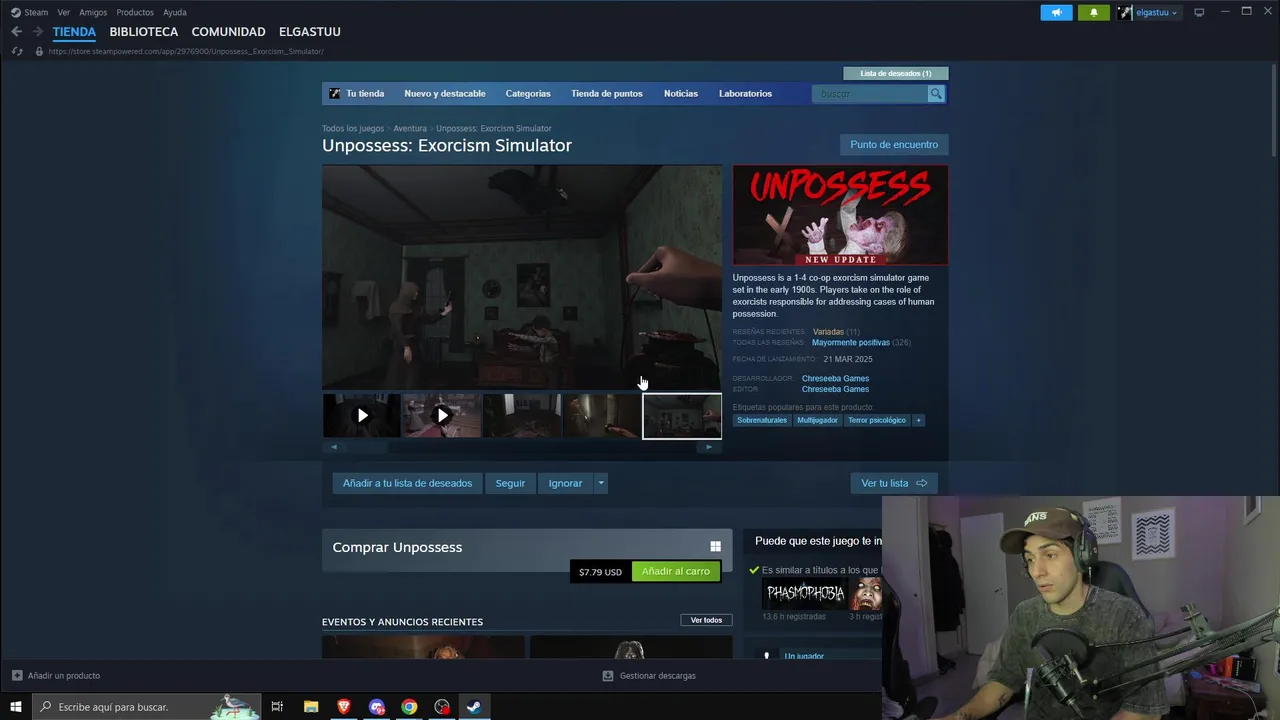Viewport: 1280px width, 720px height.
Task: Click the Windows platform icon
Action: [715, 547]
